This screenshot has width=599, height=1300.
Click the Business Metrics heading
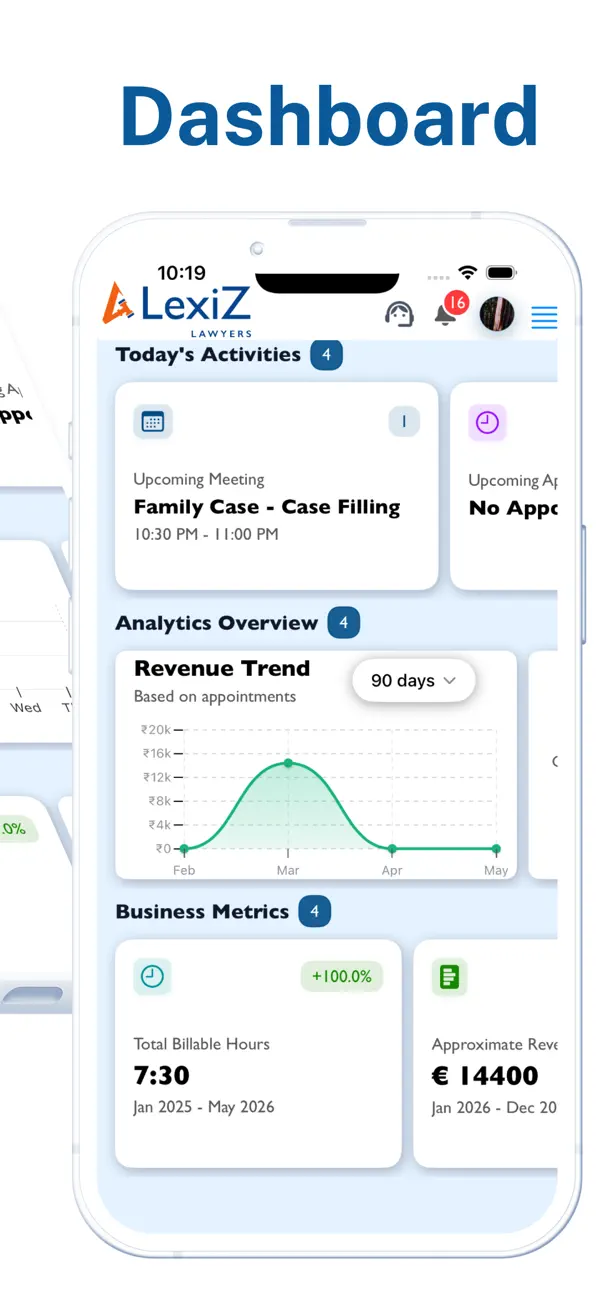point(202,912)
